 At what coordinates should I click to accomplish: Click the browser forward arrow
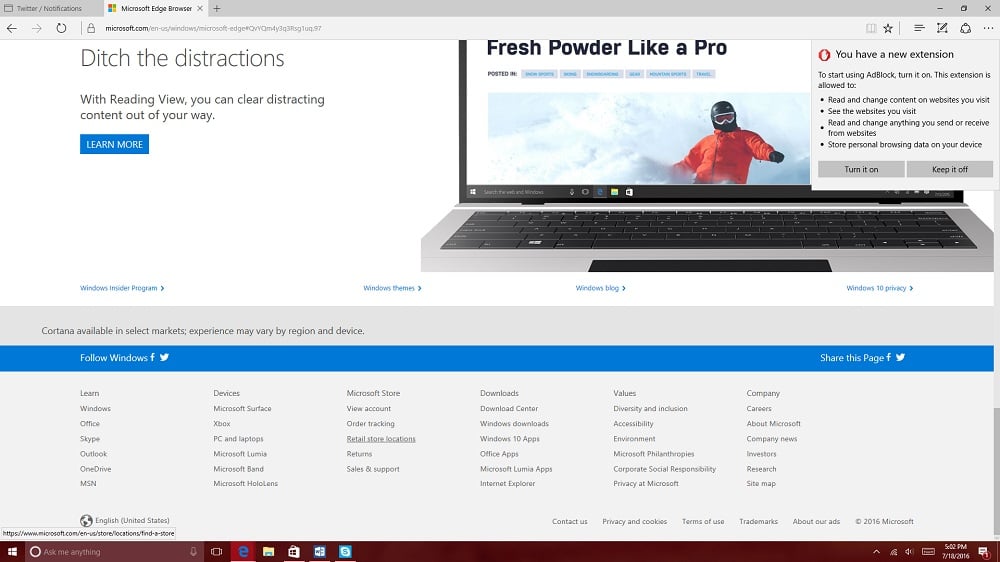tap(36, 28)
